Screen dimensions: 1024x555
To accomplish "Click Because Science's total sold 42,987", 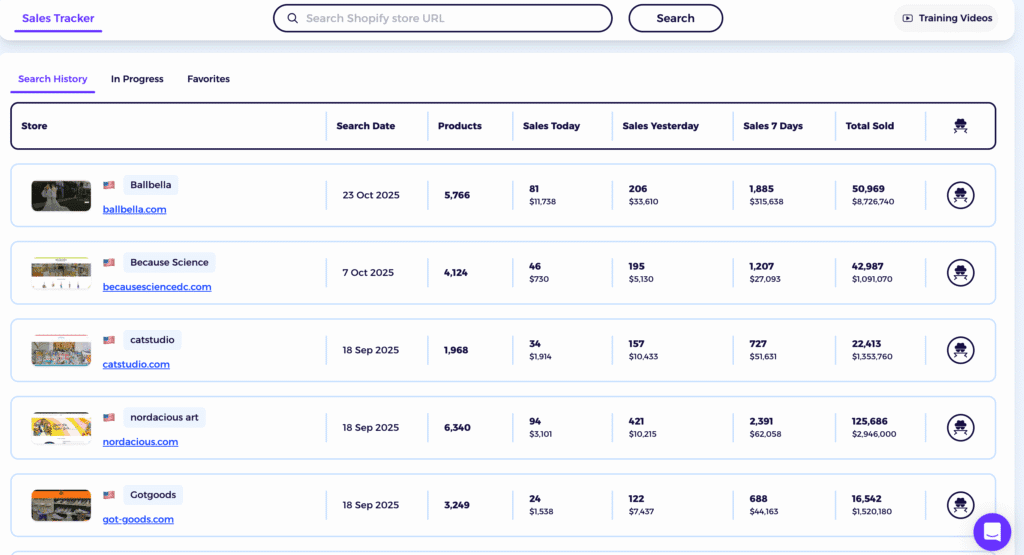I will (867, 266).
